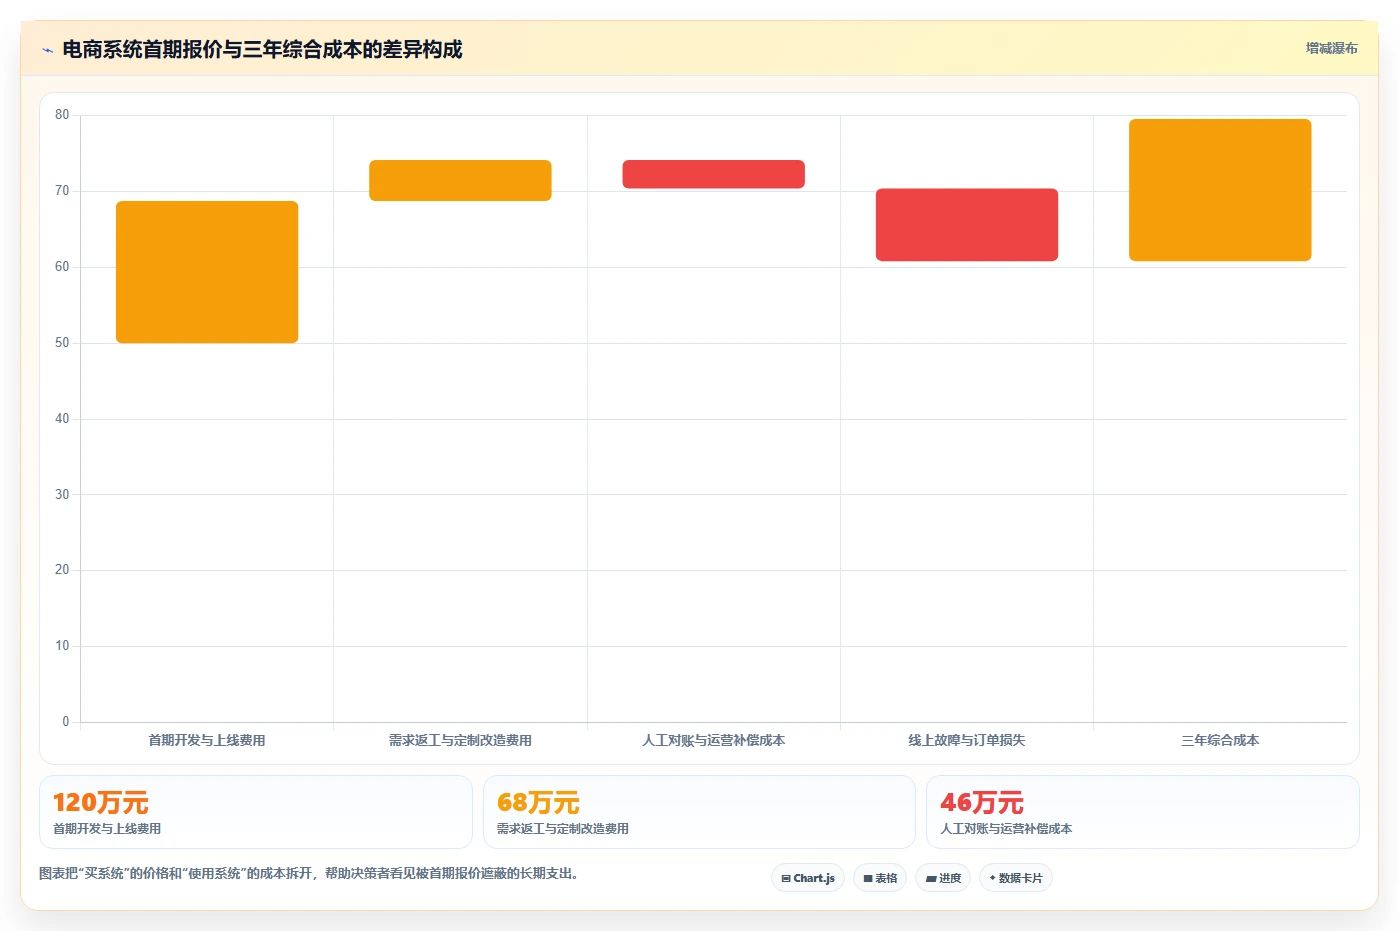Click the axis label 人工对账与运营补偿成本
Image resolution: width=1399 pixels, height=931 pixels.
pyautogui.click(x=714, y=741)
